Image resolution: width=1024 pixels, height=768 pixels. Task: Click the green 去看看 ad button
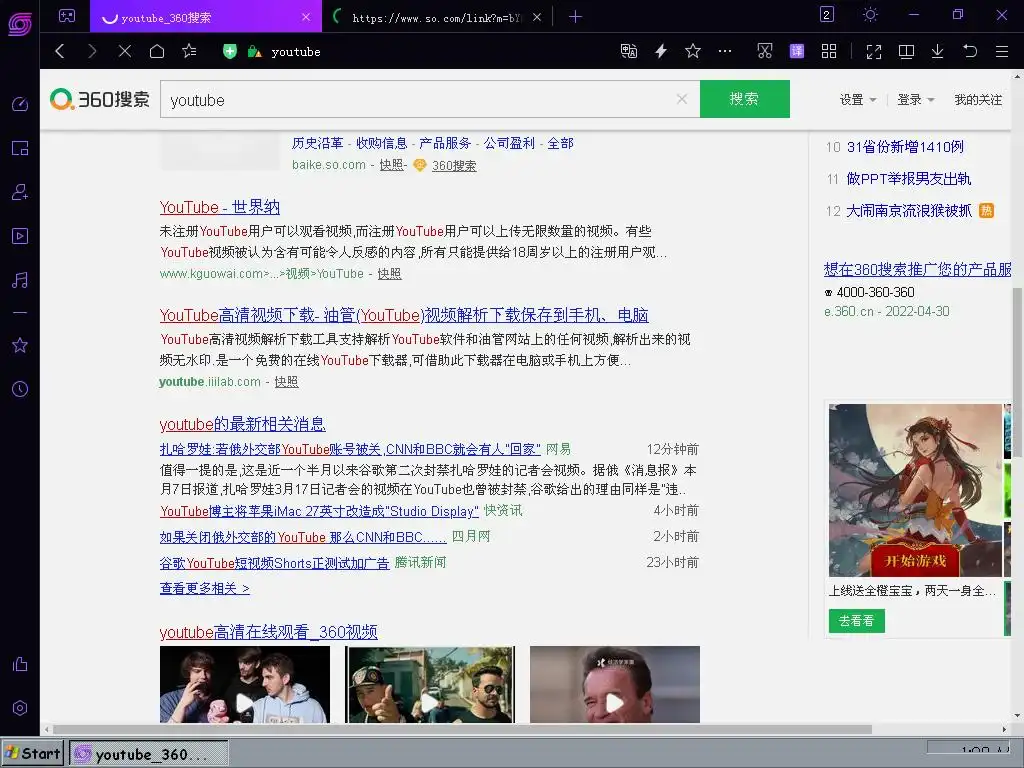(857, 620)
